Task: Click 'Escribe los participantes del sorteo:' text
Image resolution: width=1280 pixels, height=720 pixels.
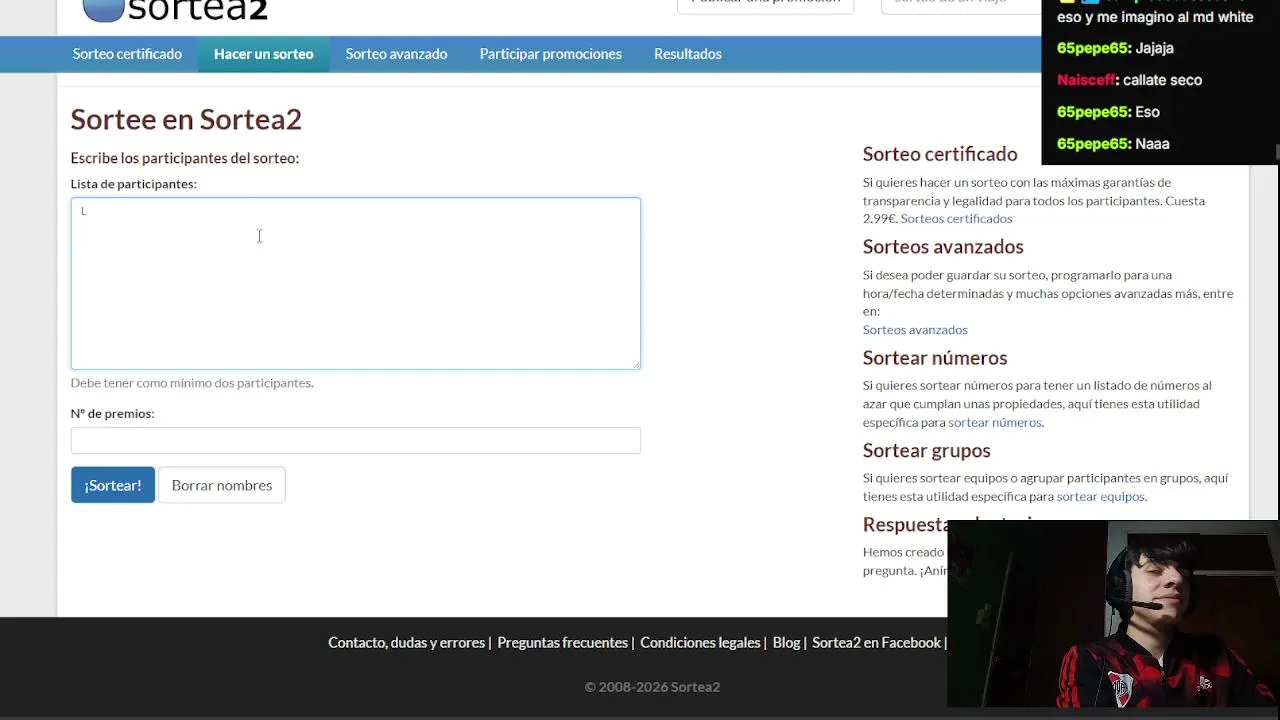Action: click(185, 158)
